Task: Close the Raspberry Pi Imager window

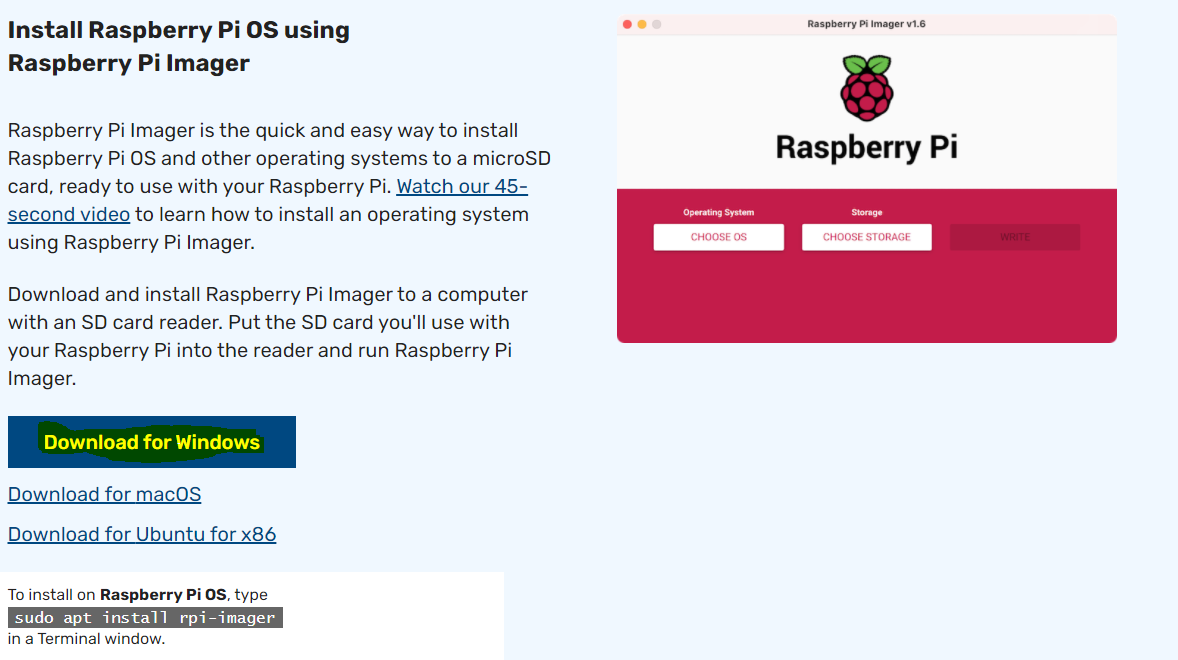Action: point(627,24)
